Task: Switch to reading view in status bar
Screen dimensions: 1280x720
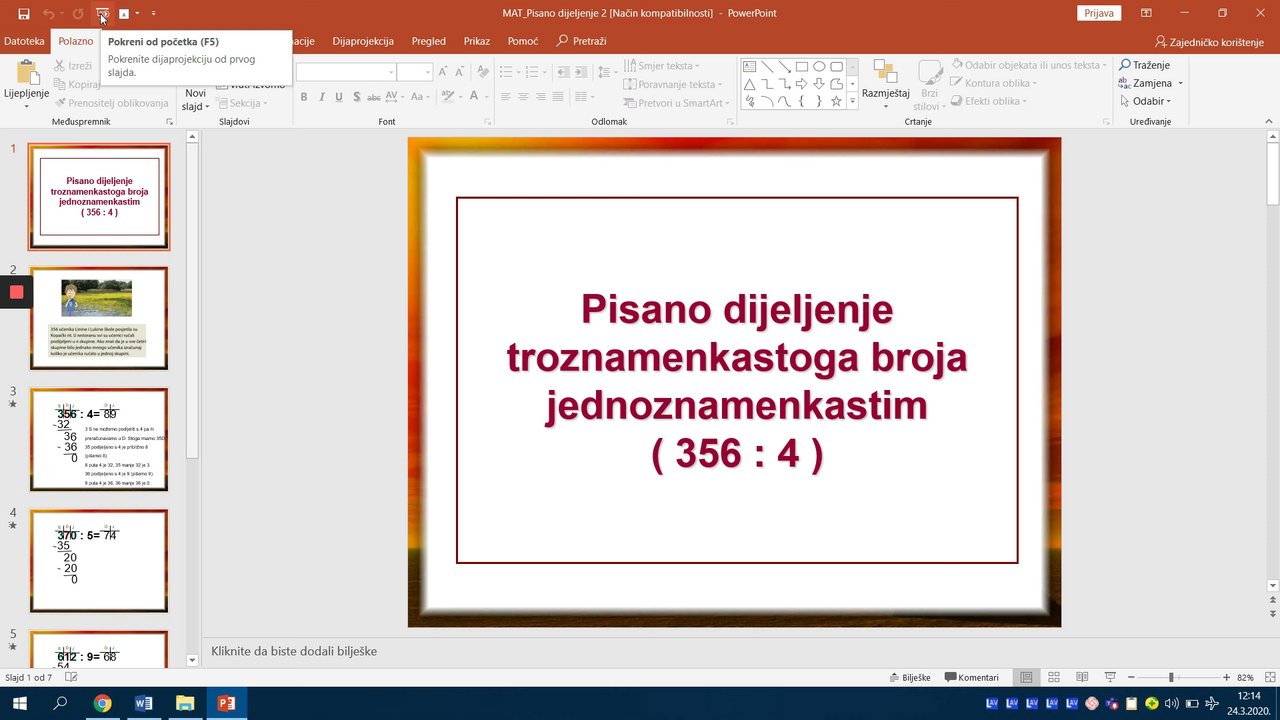Action: [1082, 677]
